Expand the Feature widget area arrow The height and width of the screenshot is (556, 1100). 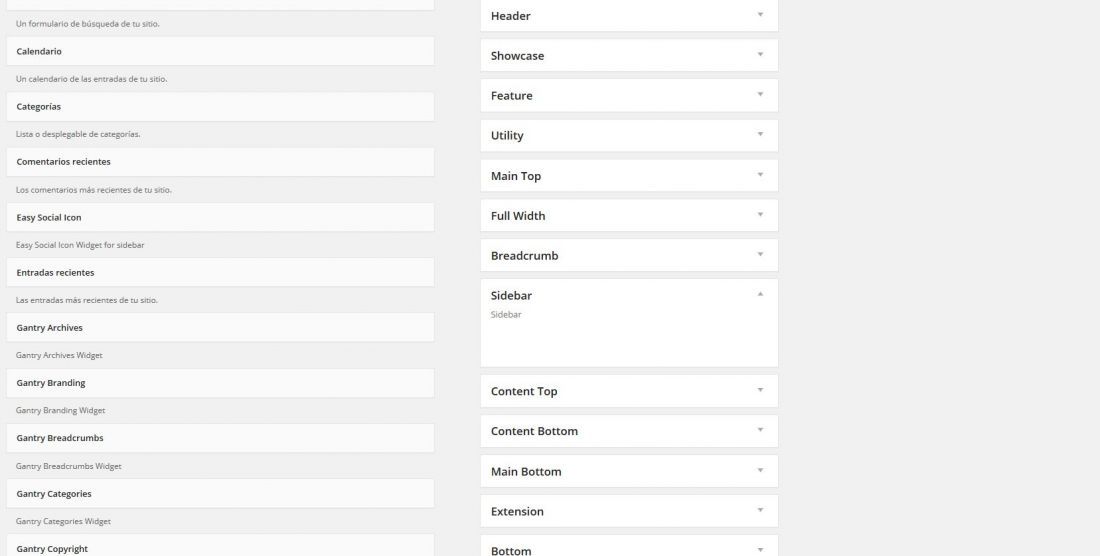pos(760,95)
